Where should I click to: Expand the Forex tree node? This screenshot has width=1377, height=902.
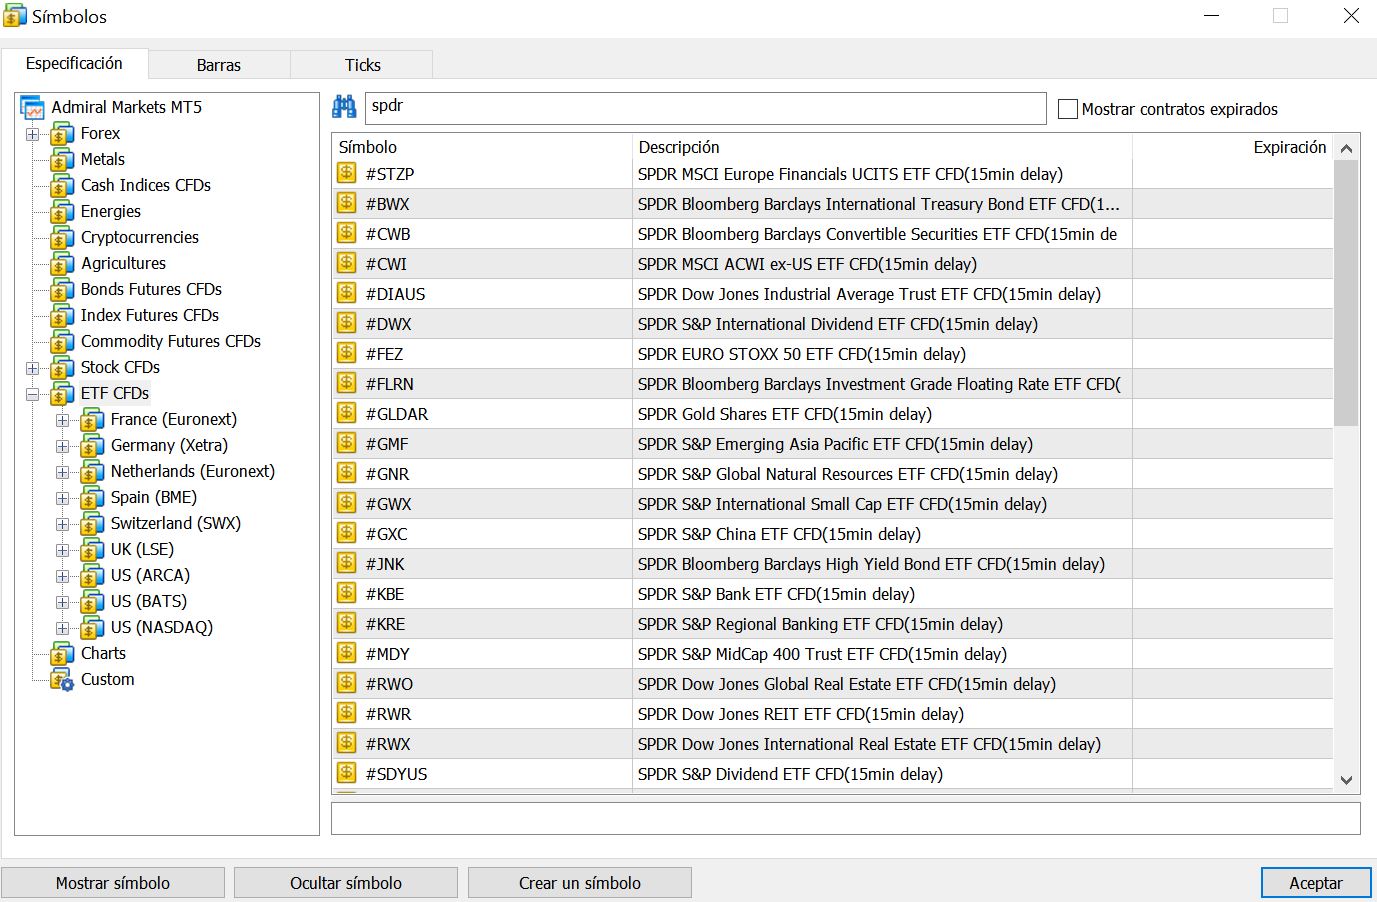[x=32, y=133]
